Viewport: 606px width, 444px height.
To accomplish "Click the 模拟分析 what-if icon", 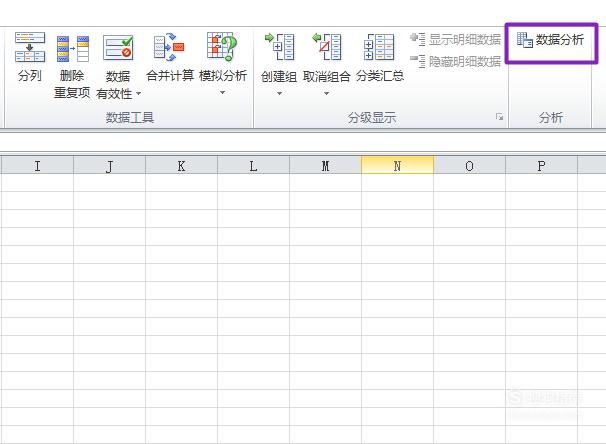I will point(222,47).
